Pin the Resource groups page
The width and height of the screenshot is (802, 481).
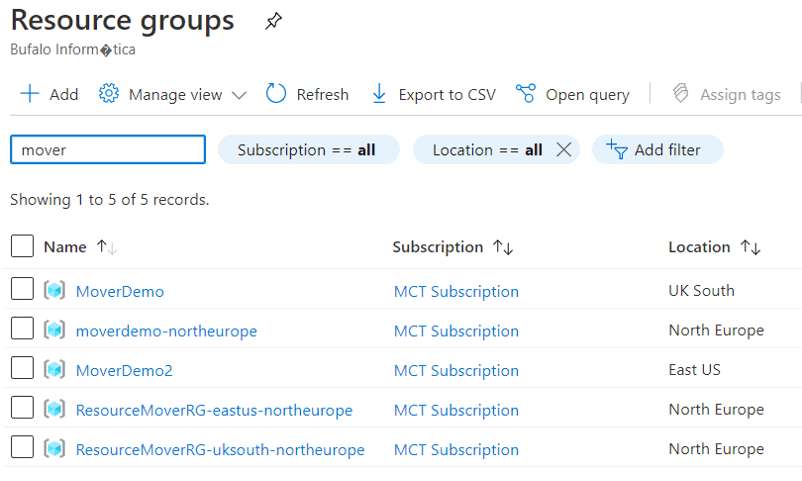coord(273,21)
